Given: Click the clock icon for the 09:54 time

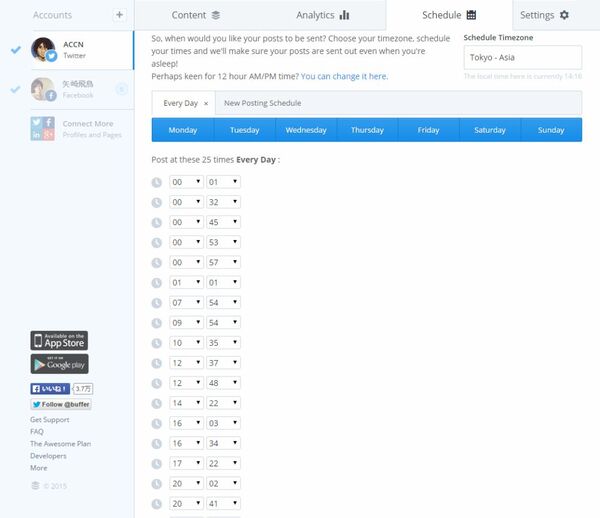Looking at the screenshot, I should (x=157, y=323).
